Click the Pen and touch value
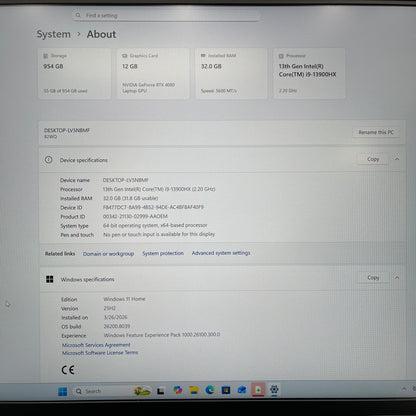Image resolution: width=416 pixels, height=416 pixels. pyautogui.click(x=159, y=234)
